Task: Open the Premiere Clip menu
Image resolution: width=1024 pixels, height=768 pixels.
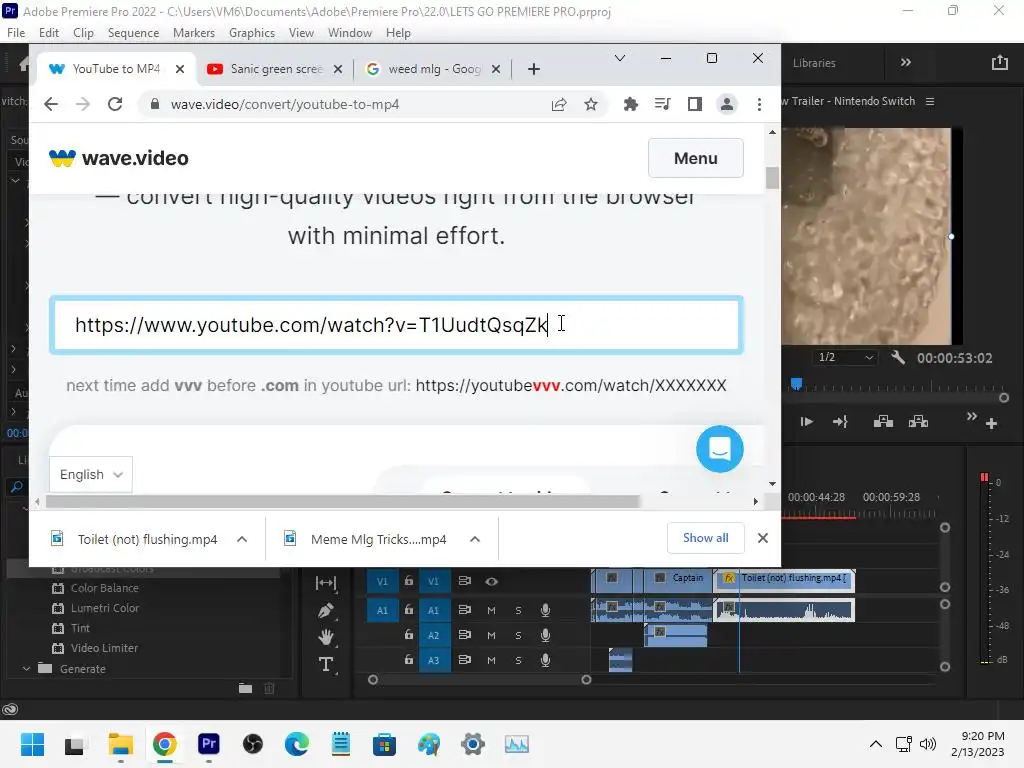Action: [x=83, y=33]
